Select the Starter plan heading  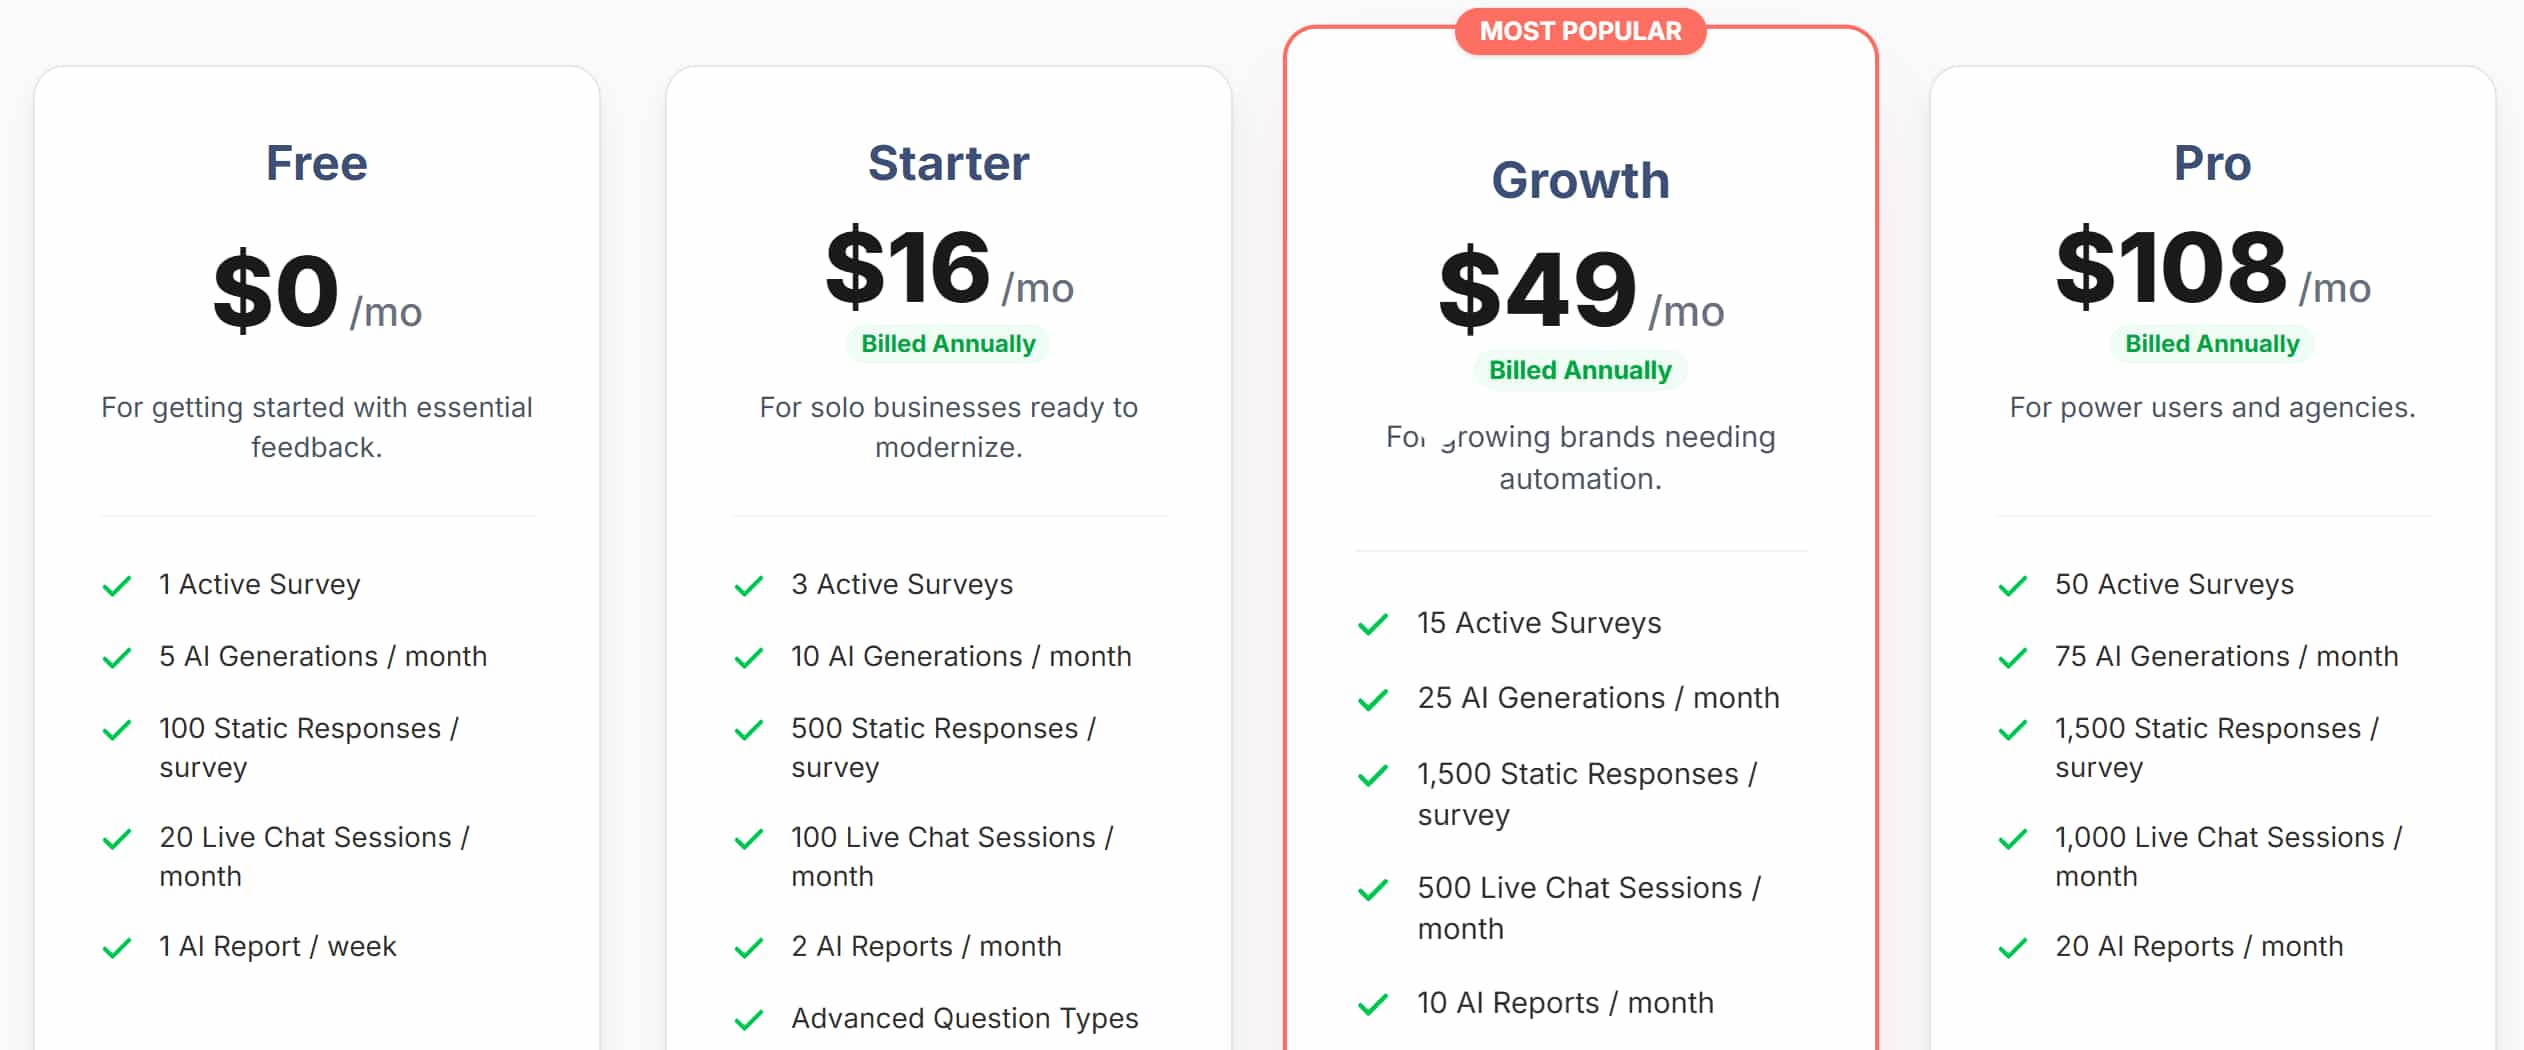click(x=948, y=163)
